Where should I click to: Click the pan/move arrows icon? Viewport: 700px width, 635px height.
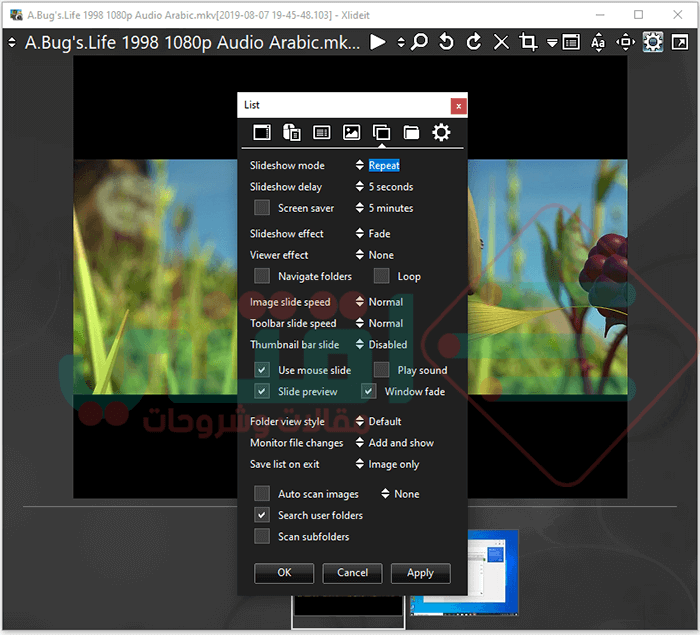(625, 42)
